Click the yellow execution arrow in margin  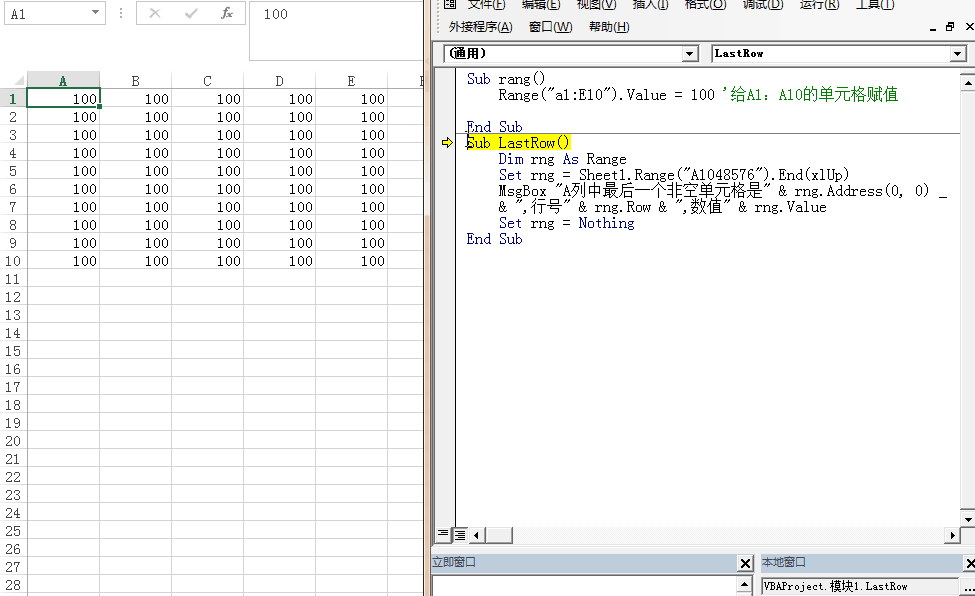coord(447,143)
